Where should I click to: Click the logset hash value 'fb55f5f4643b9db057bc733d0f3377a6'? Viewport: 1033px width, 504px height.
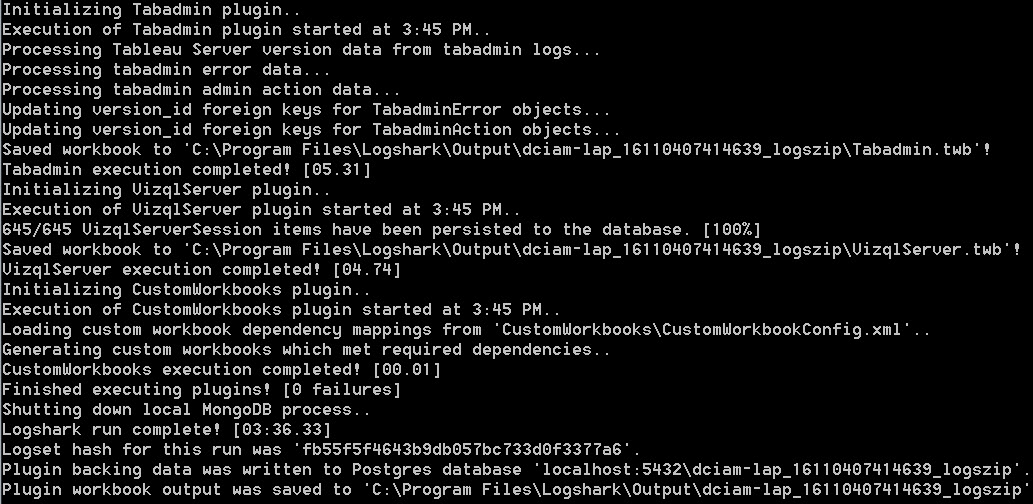pos(471,449)
